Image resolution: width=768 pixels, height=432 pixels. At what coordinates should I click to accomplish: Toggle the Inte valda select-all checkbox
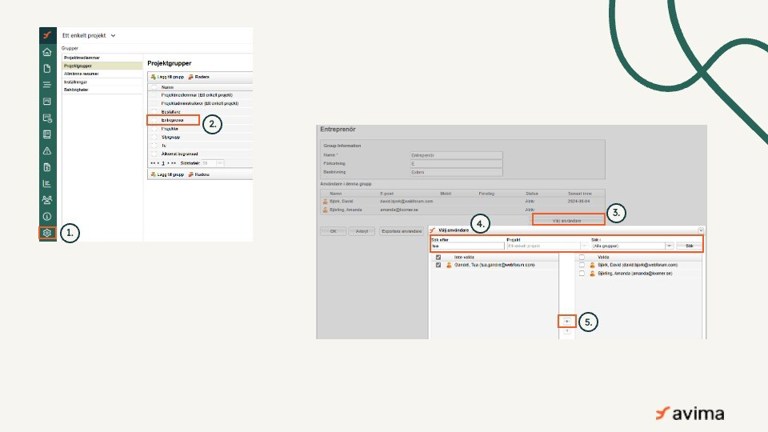pos(438,257)
